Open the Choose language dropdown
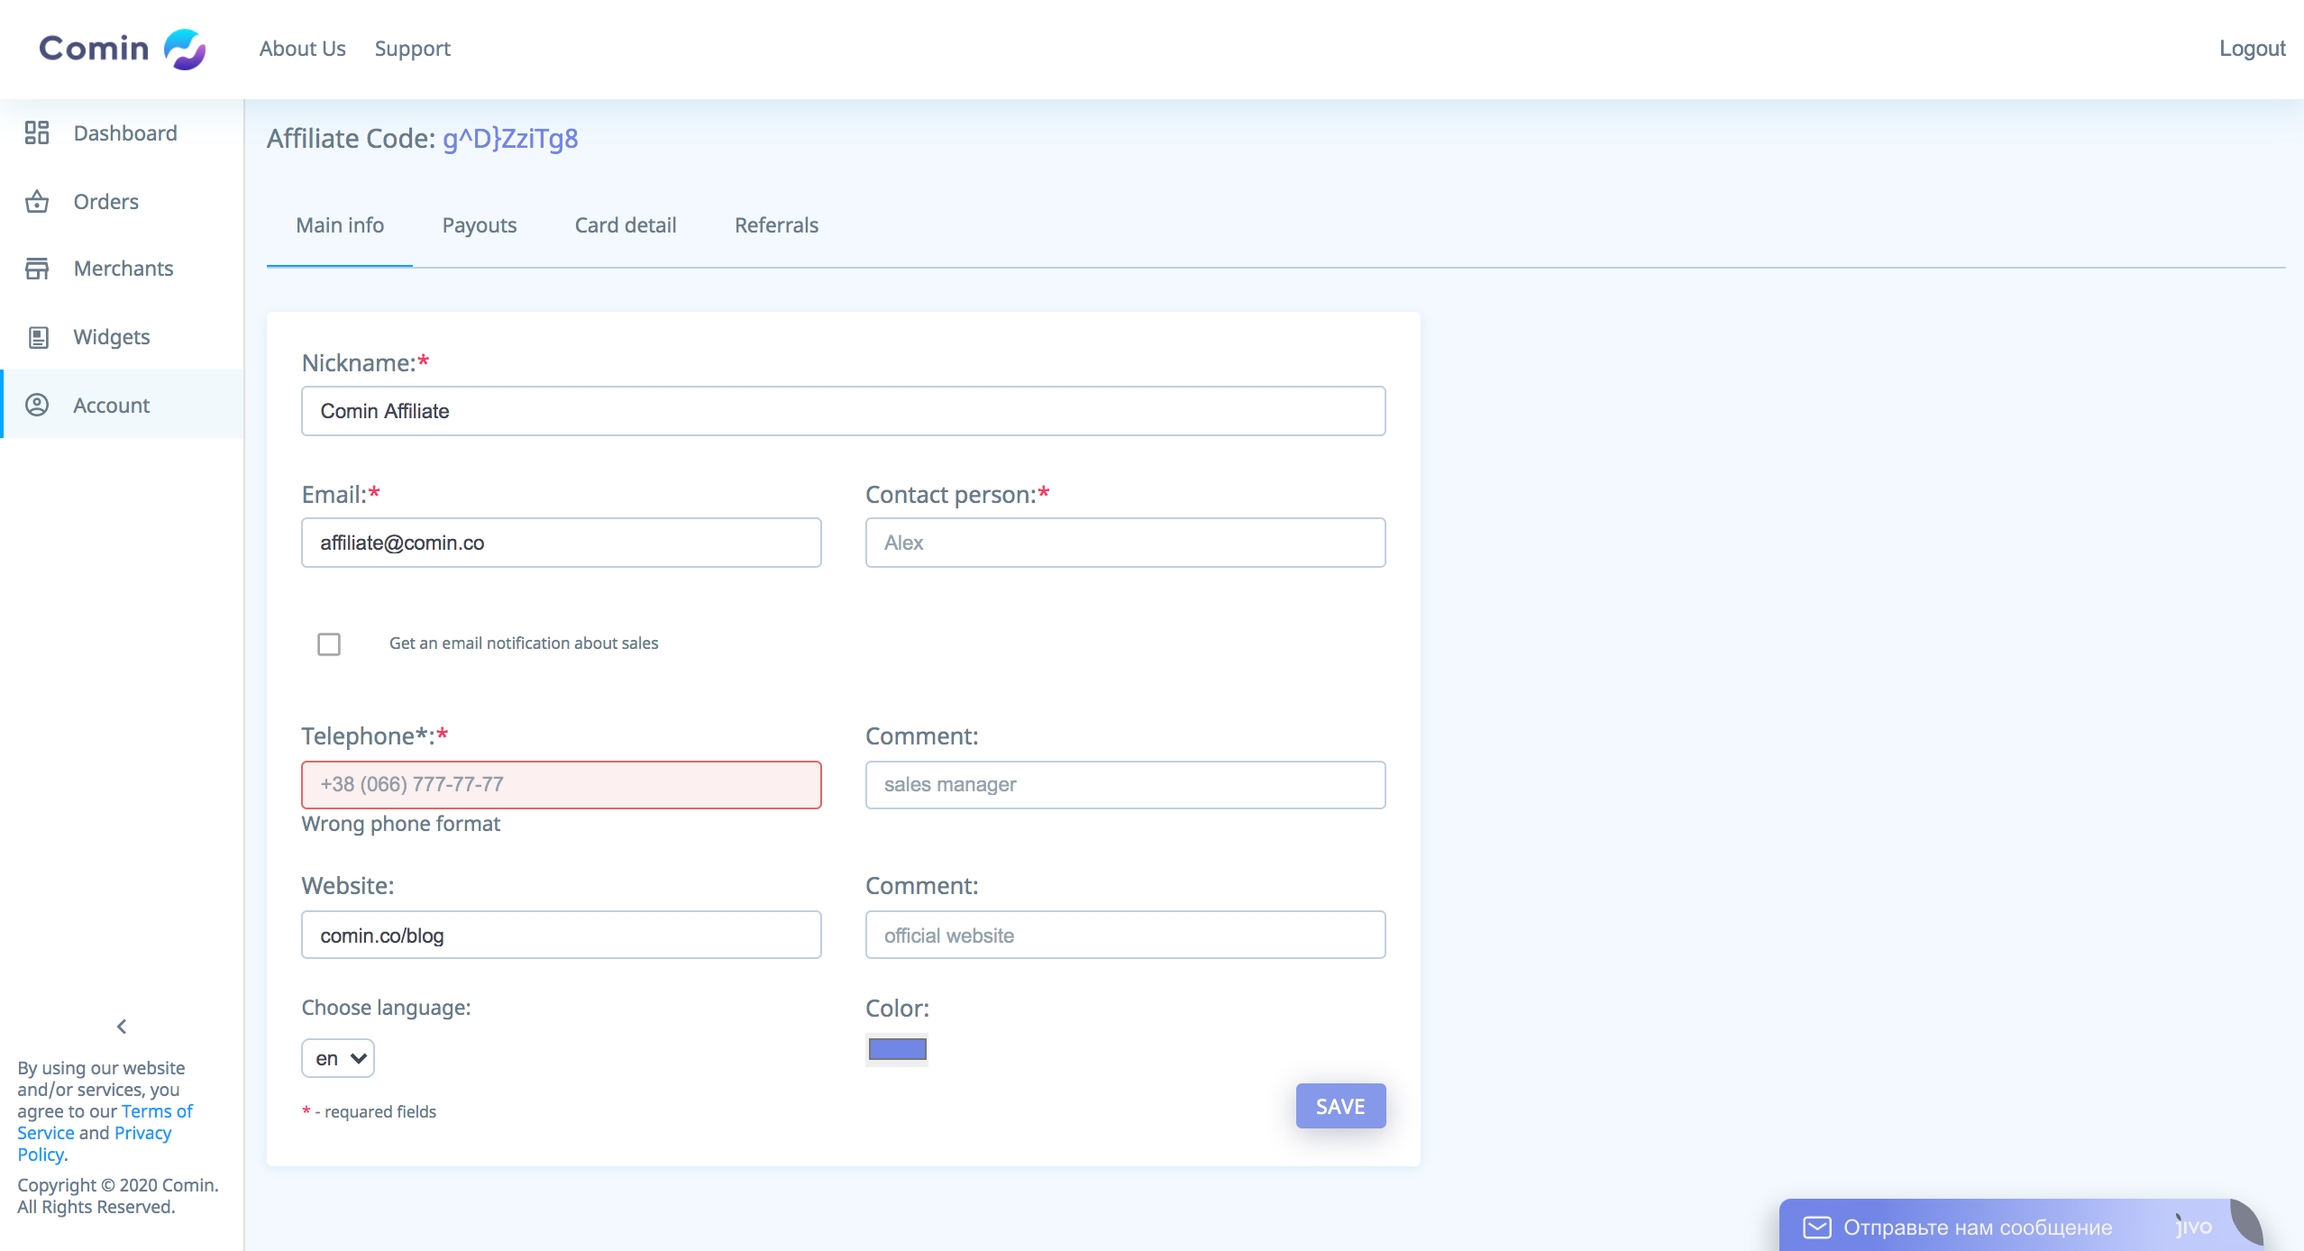 (338, 1058)
